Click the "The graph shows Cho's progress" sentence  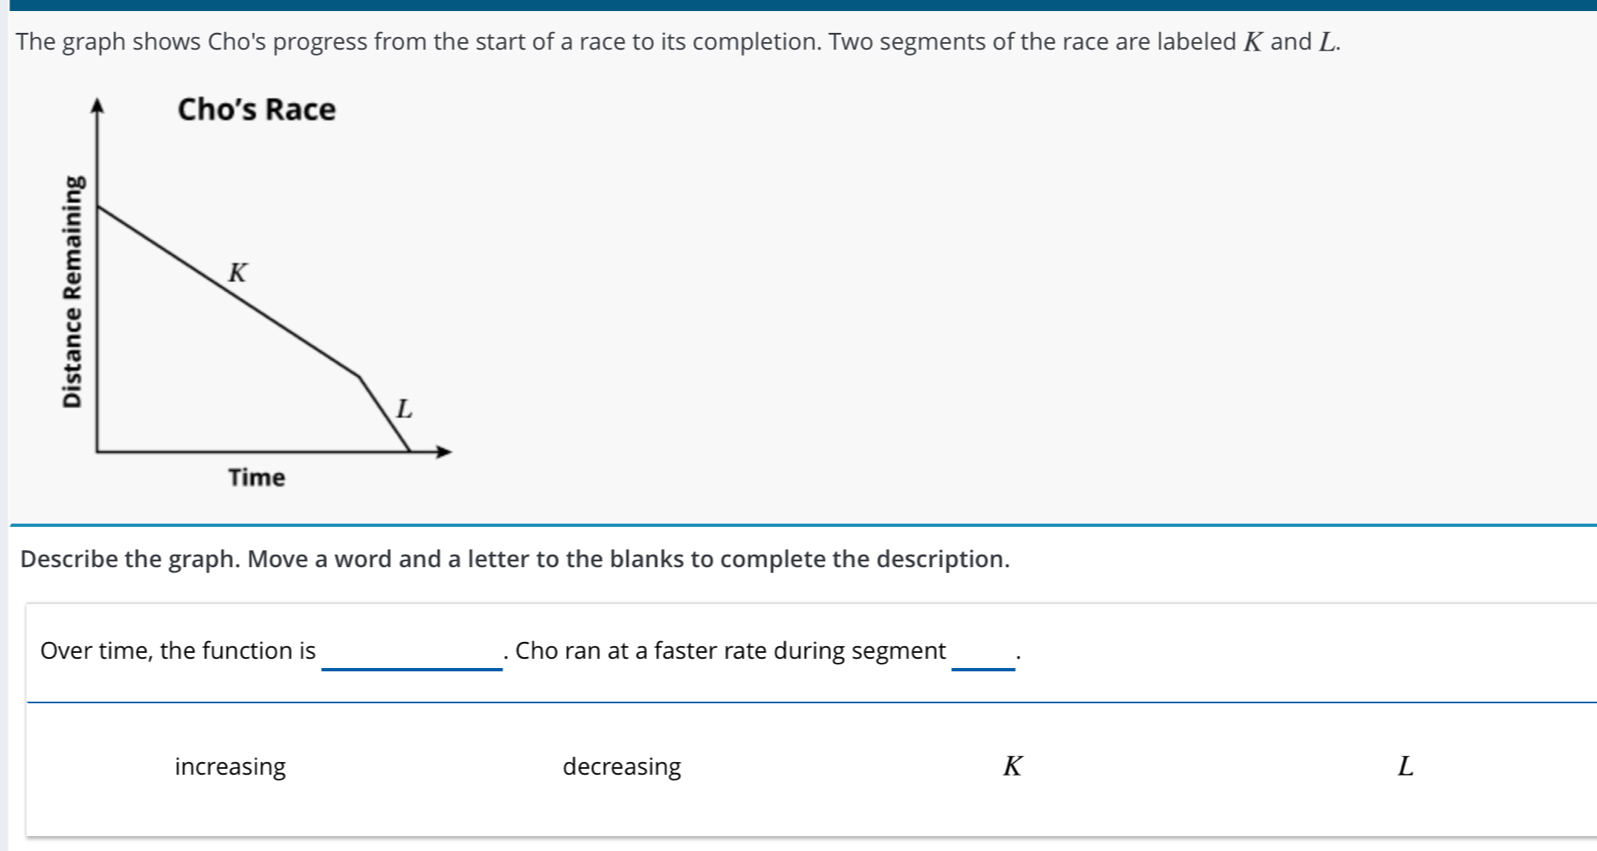pyautogui.click(x=677, y=42)
